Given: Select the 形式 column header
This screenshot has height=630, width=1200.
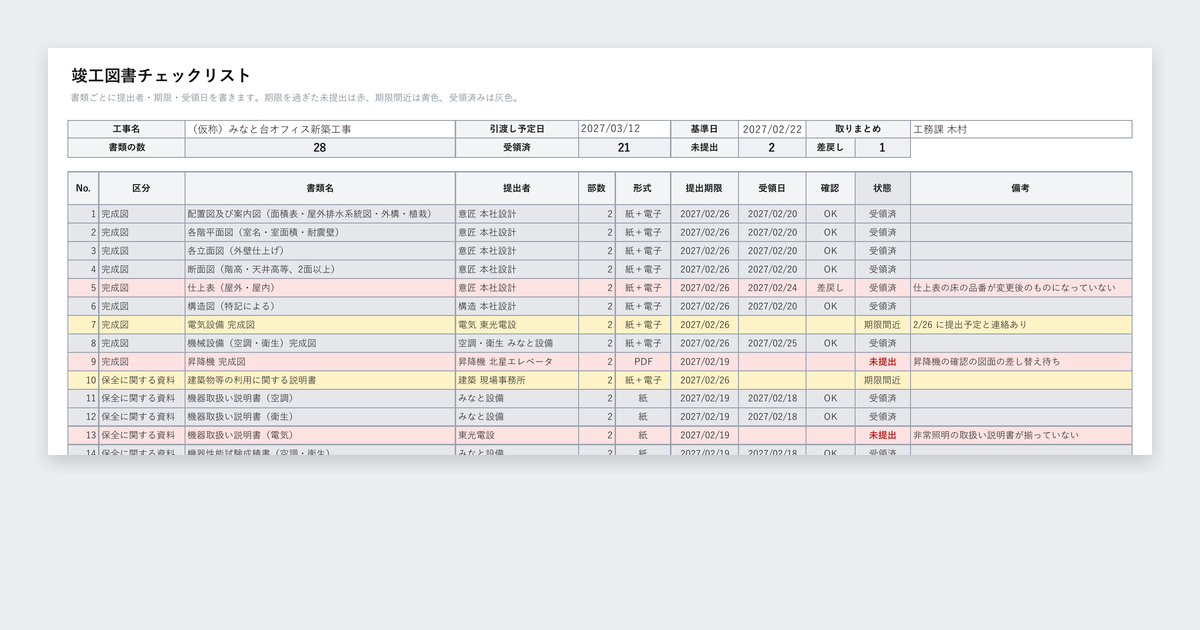Looking at the screenshot, I should [643, 188].
